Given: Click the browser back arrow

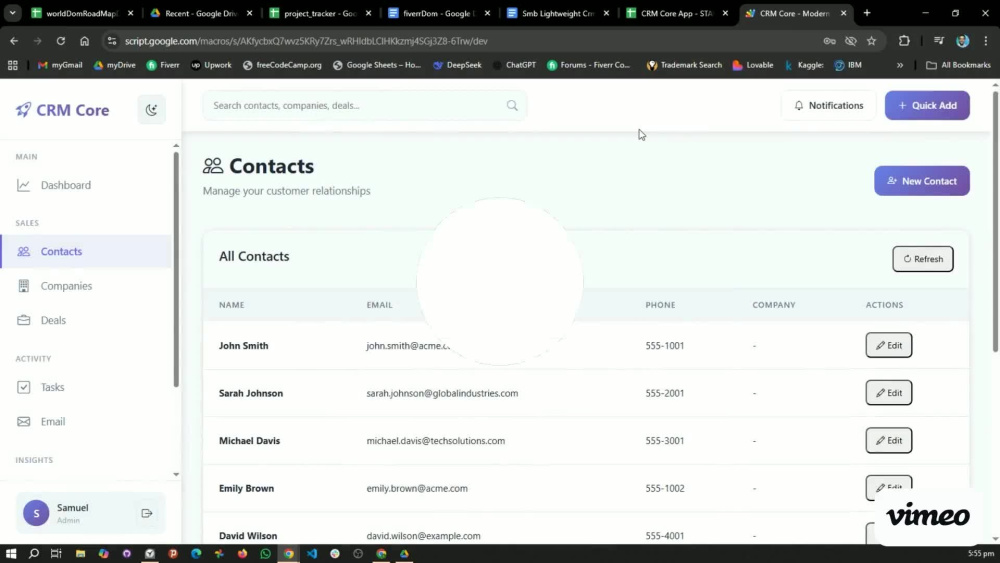Looking at the screenshot, I should point(14,41).
